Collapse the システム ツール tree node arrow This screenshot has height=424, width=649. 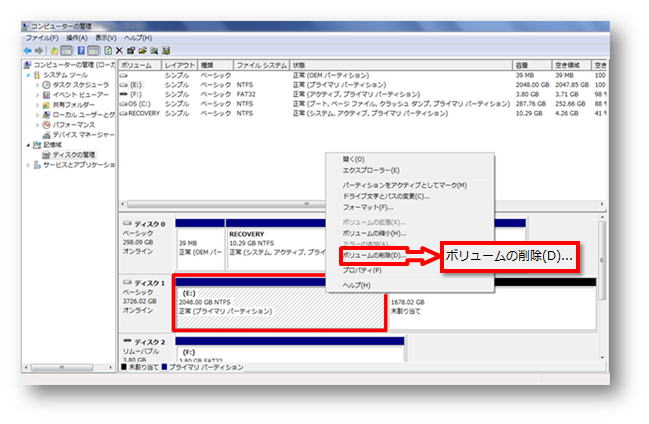(x=28, y=75)
